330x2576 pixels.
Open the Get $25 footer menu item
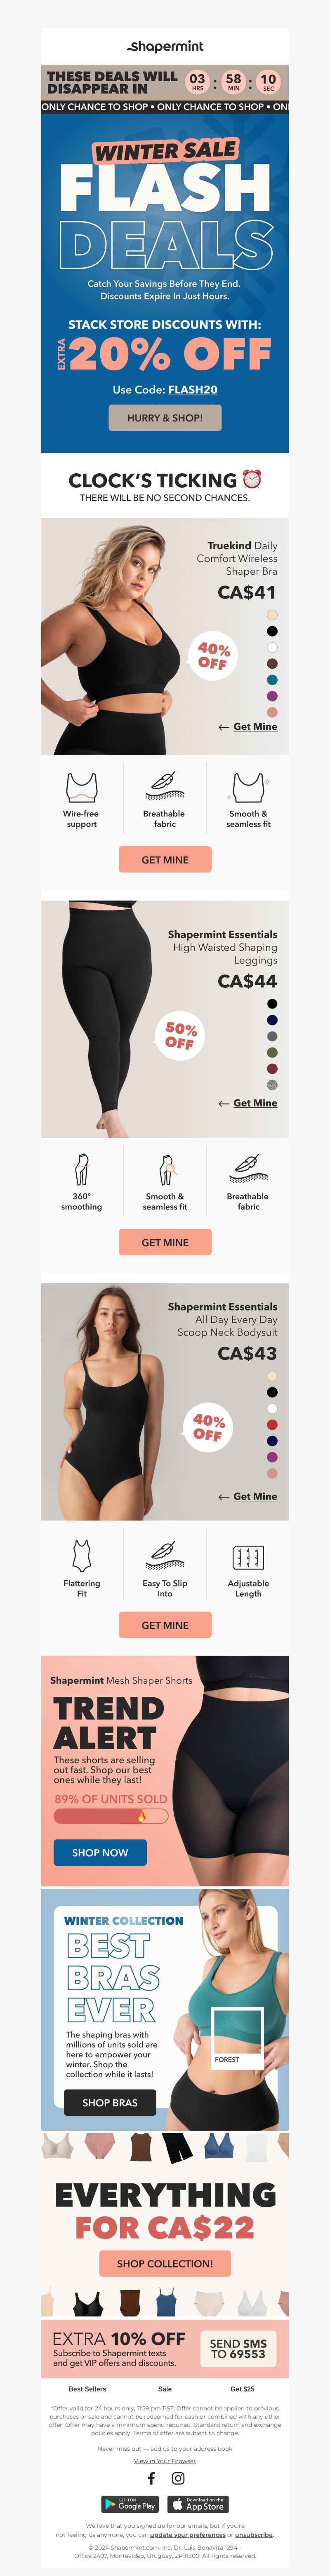[x=242, y=2388]
